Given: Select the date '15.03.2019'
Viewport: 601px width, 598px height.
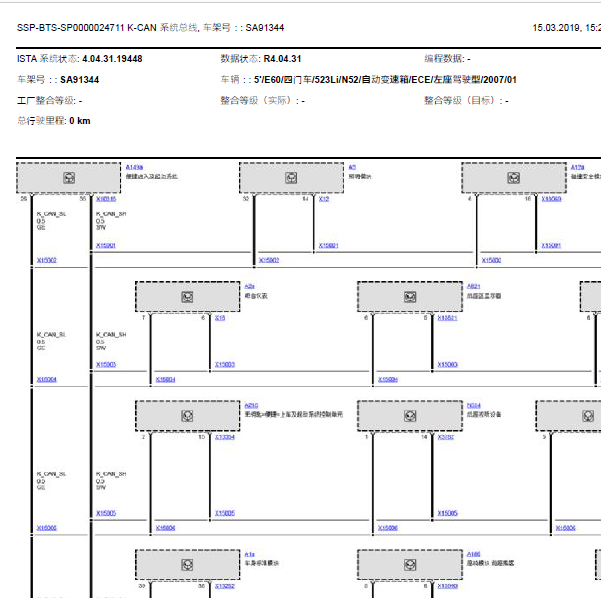Looking at the screenshot, I should click(x=556, y=28).
